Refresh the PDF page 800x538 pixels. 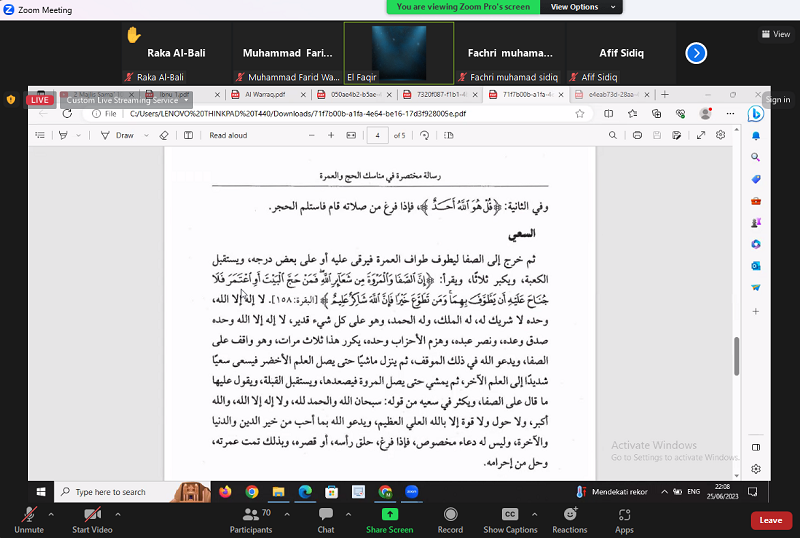[67, 114]
